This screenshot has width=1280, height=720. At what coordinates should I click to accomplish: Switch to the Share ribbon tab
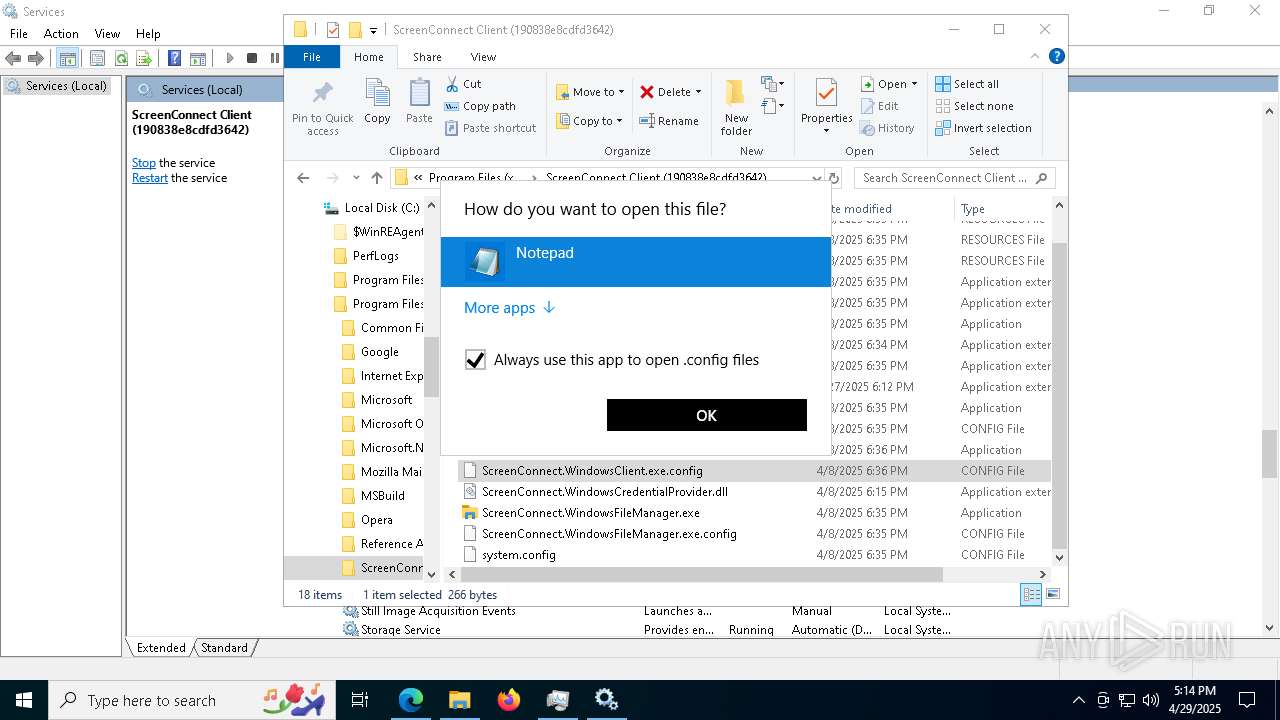click(427, 57)
